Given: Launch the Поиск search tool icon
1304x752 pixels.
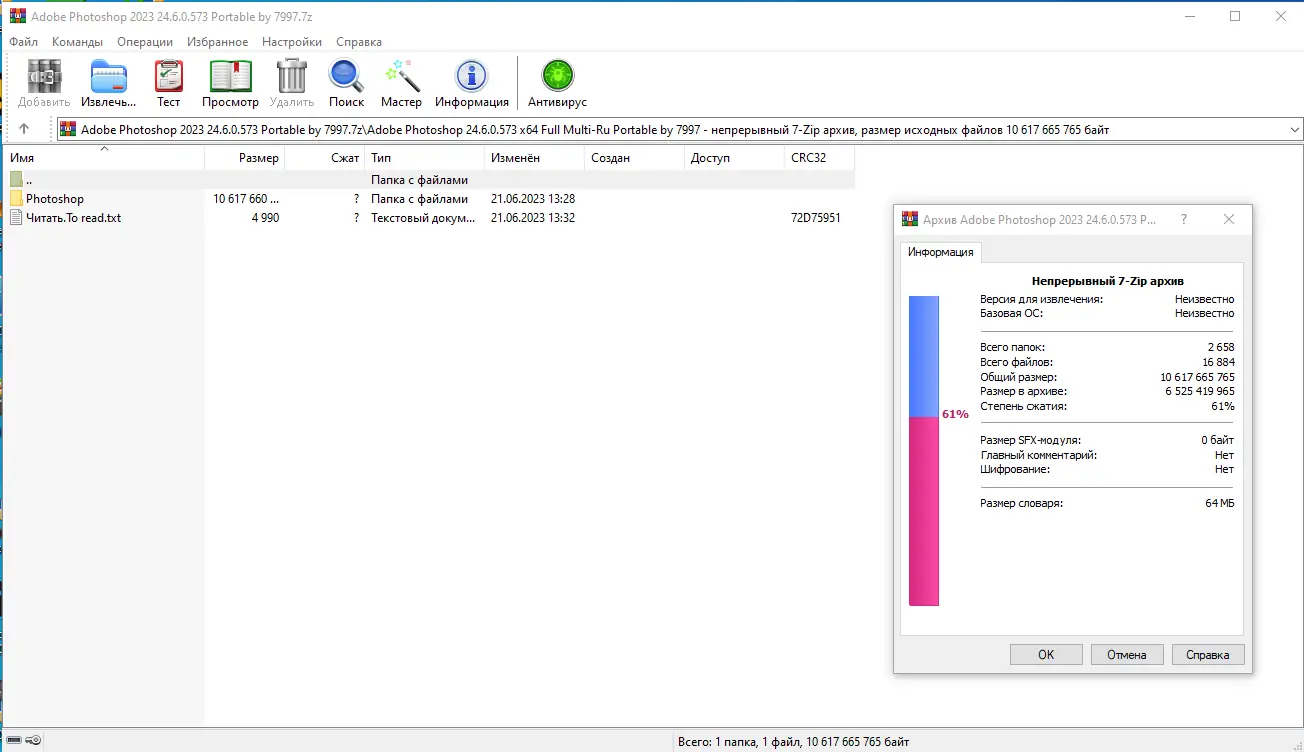Looking at the screenshot, I should (x=346, y=75).
